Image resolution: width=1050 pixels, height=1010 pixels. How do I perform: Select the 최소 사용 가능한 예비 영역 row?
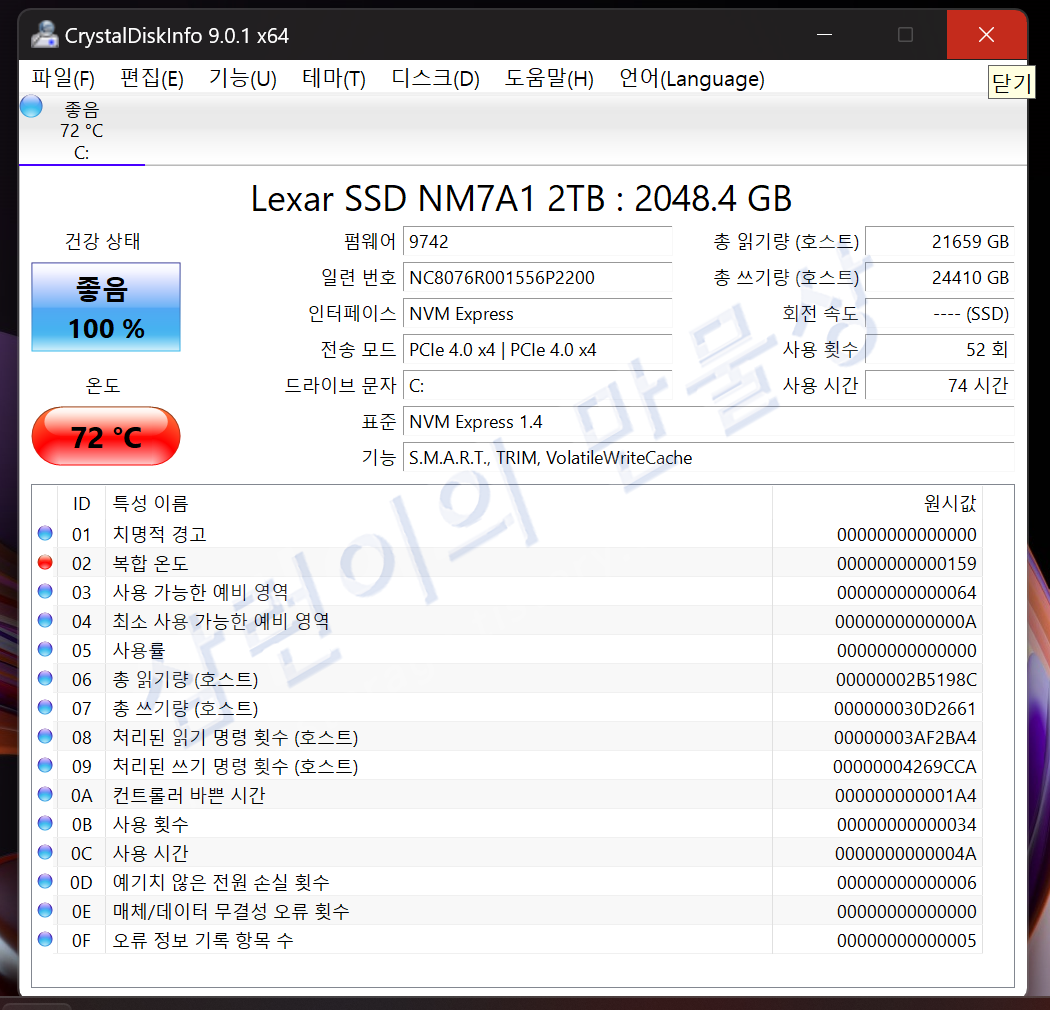[508, 621]
